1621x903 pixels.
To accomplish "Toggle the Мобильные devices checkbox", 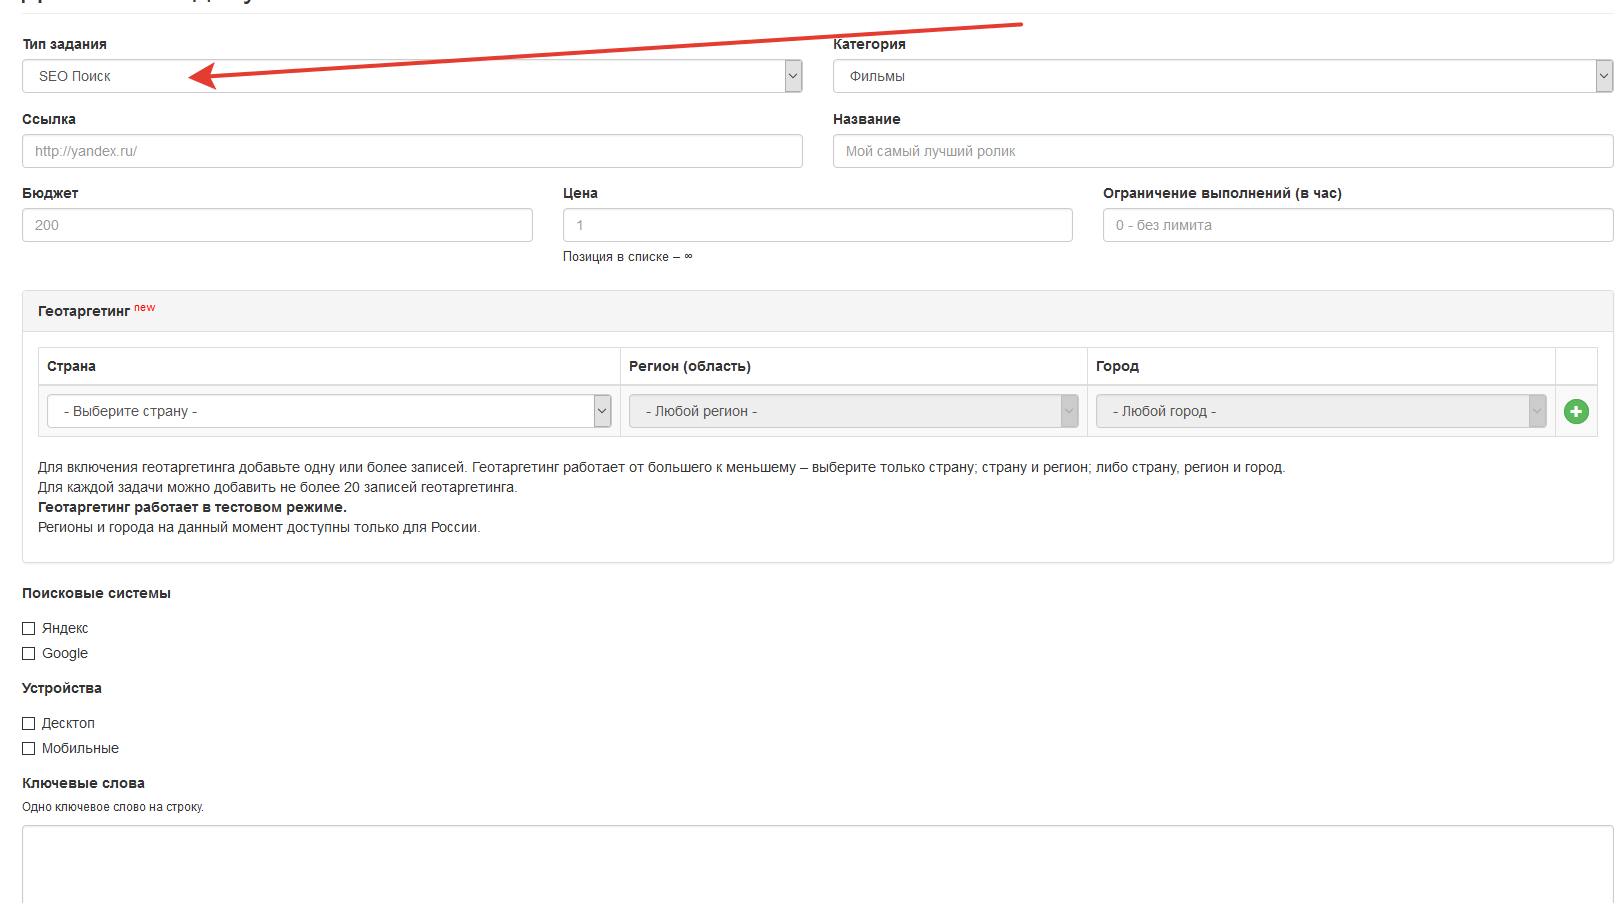I will pyautogui.click(x=29, y=748).
